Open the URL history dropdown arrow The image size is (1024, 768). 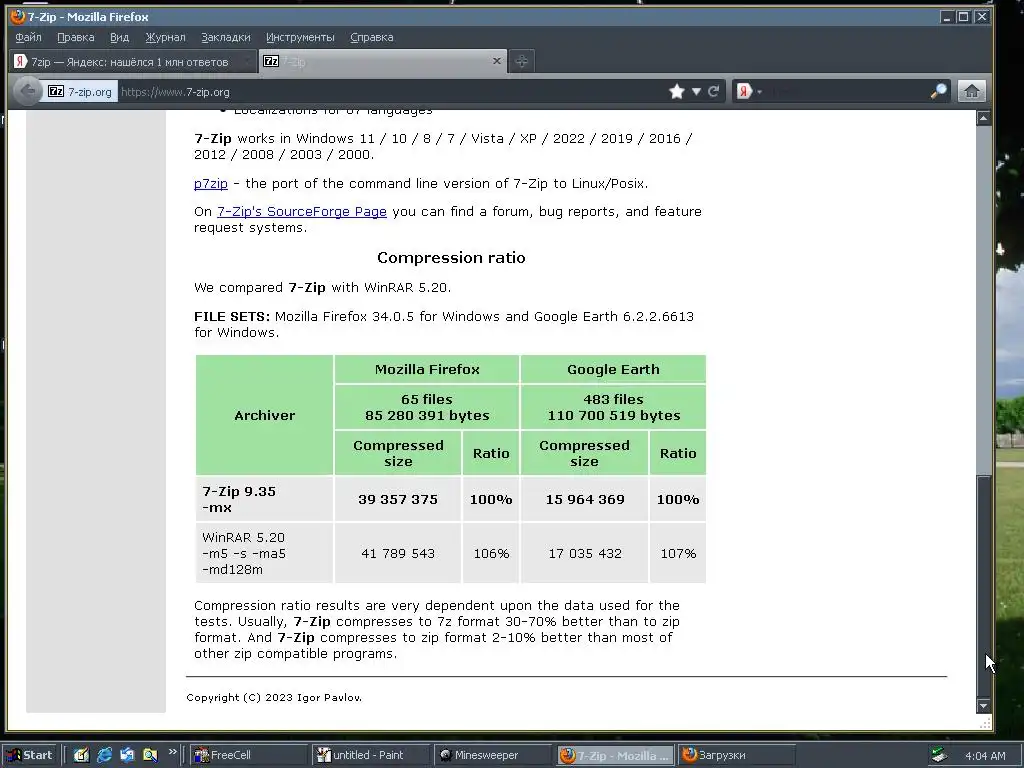click(x=696, y=91)
